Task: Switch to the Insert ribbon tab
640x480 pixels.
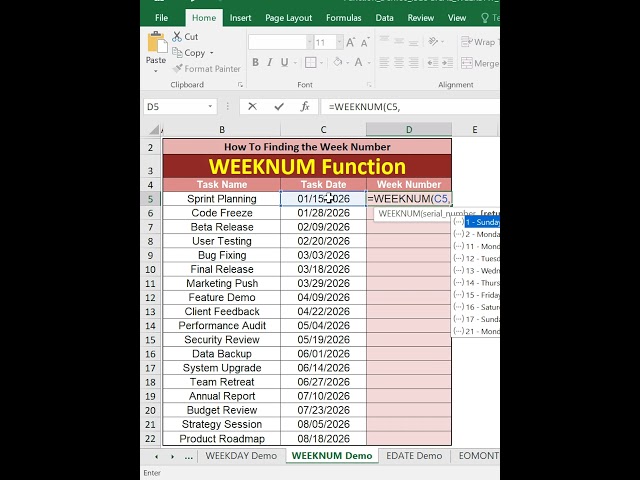Action: [x=240, y=18]
